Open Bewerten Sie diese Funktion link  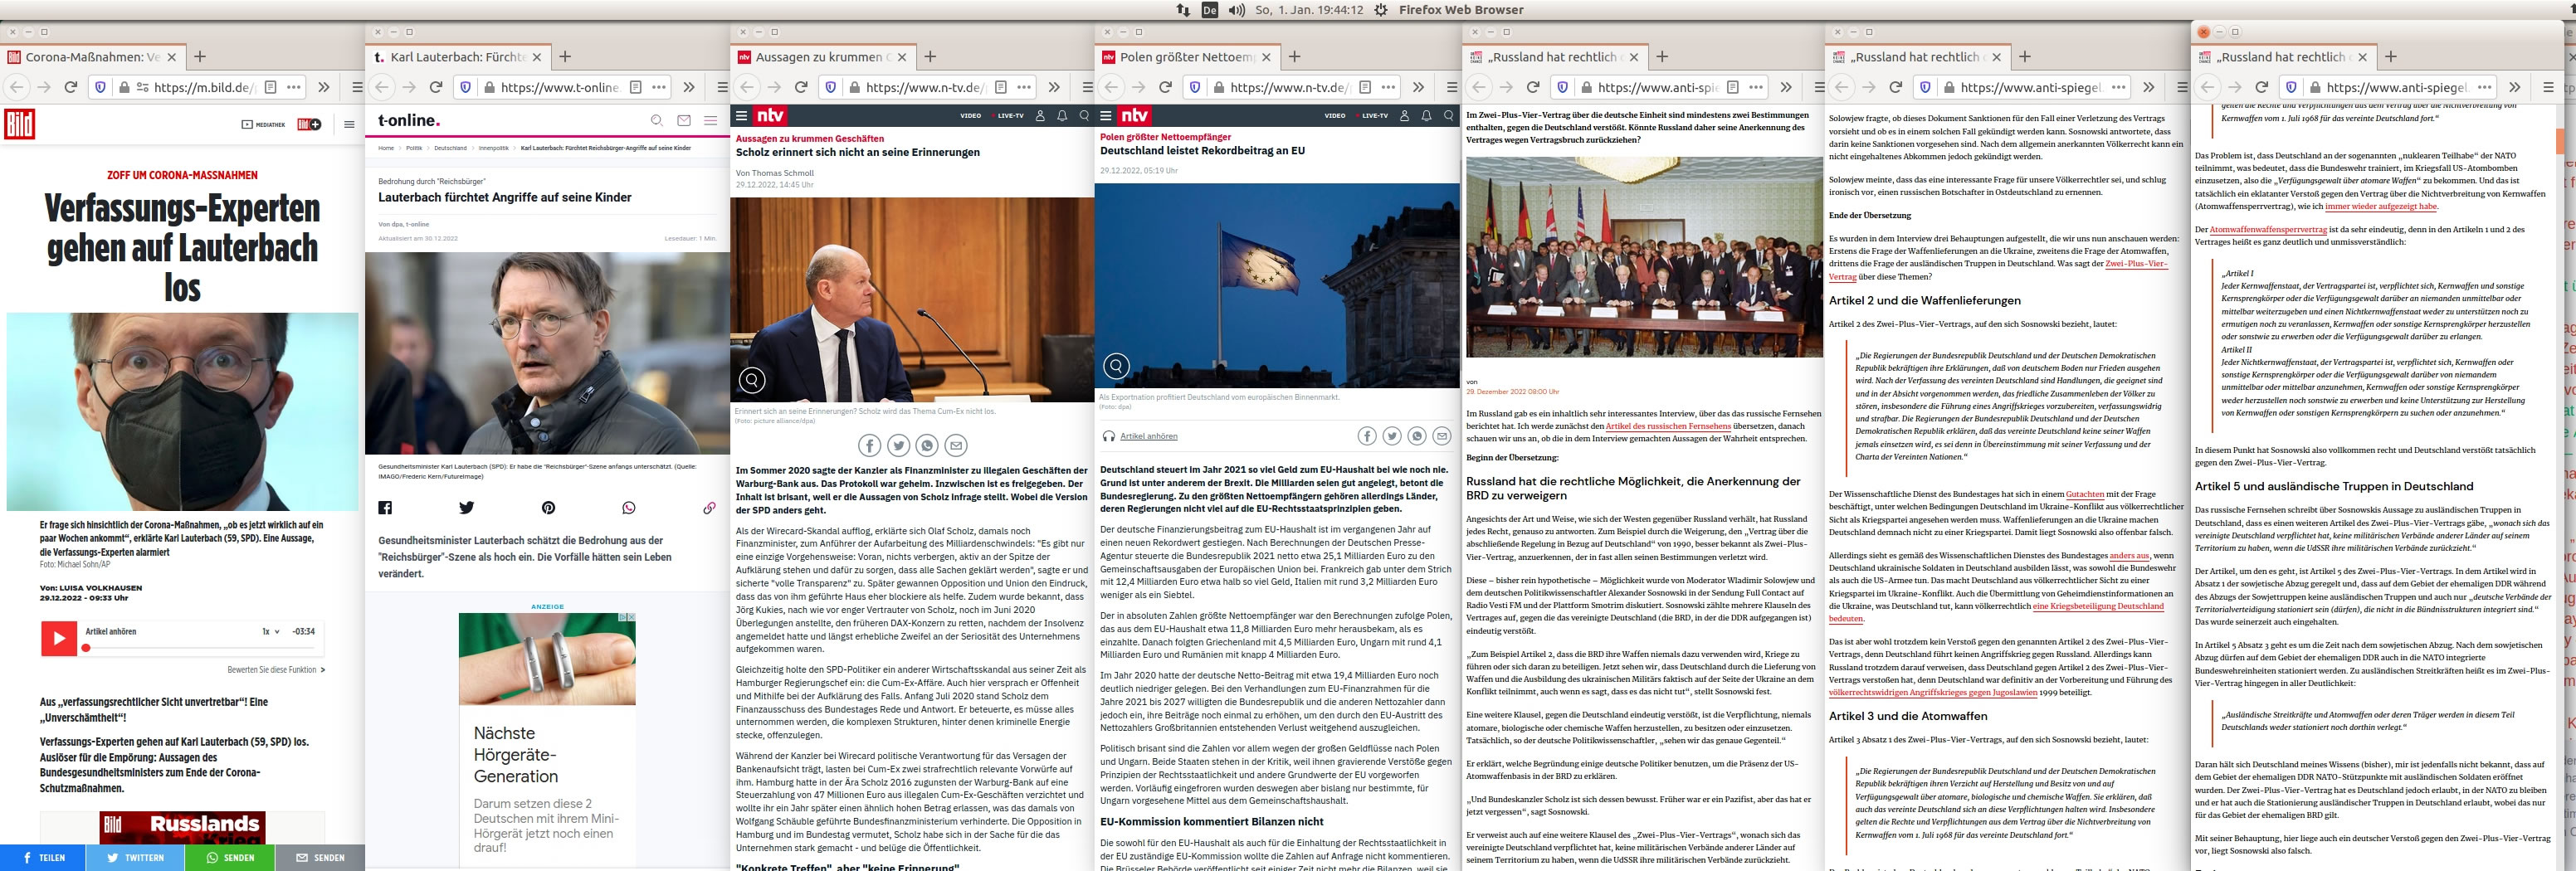[x=276, y=670]
